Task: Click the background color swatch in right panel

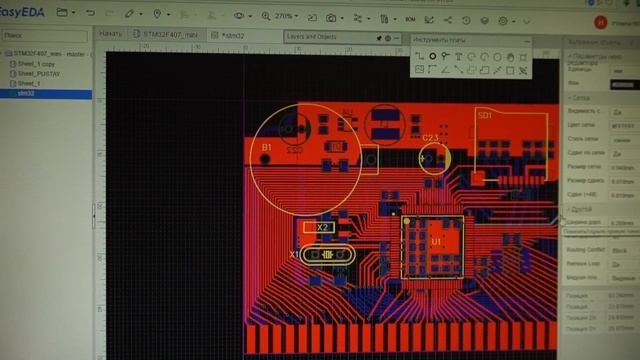Action: [x=624, y=85]
